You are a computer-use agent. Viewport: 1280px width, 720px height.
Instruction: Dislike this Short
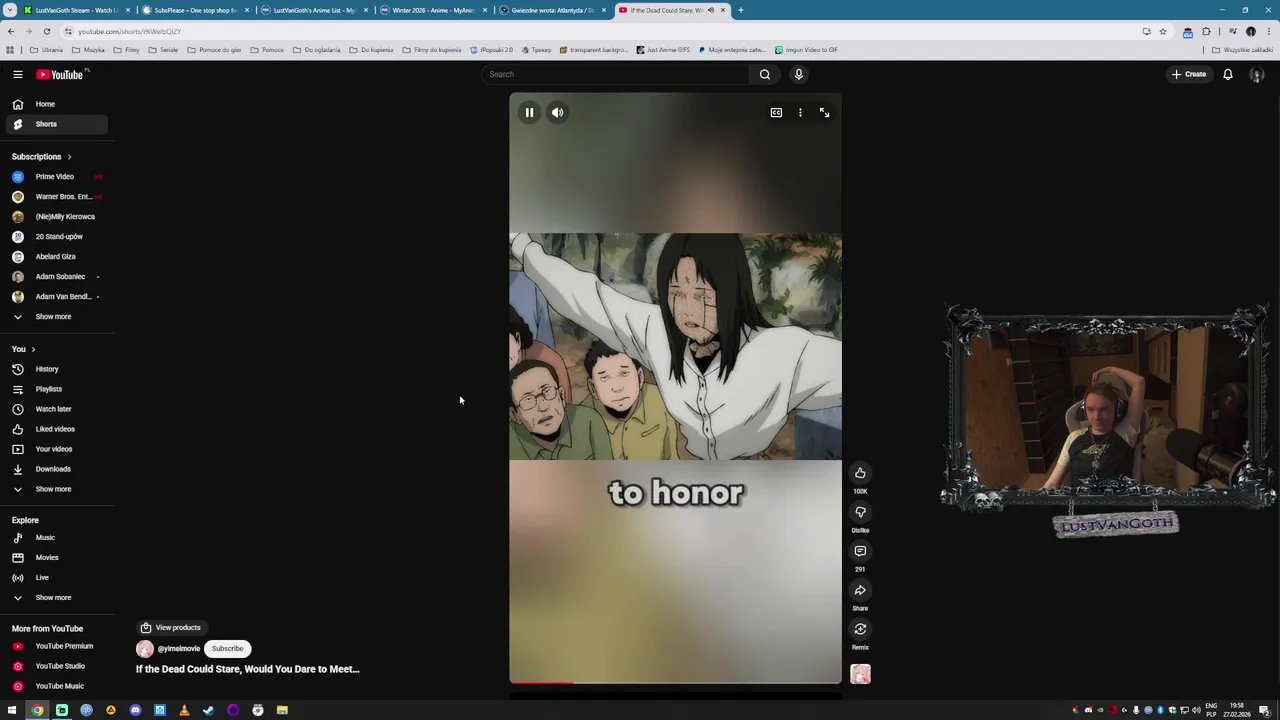860,512
